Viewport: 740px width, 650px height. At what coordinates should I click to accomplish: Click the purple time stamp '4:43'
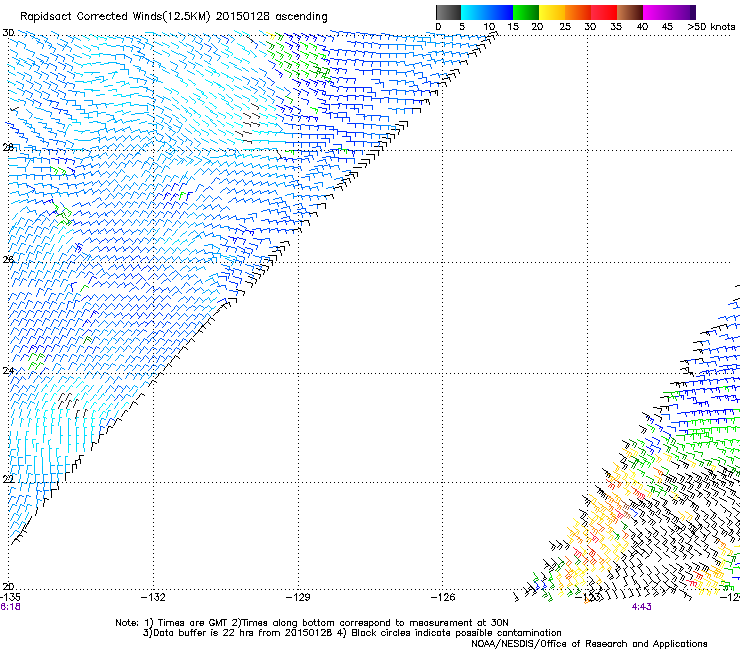(x=641, y=607)
